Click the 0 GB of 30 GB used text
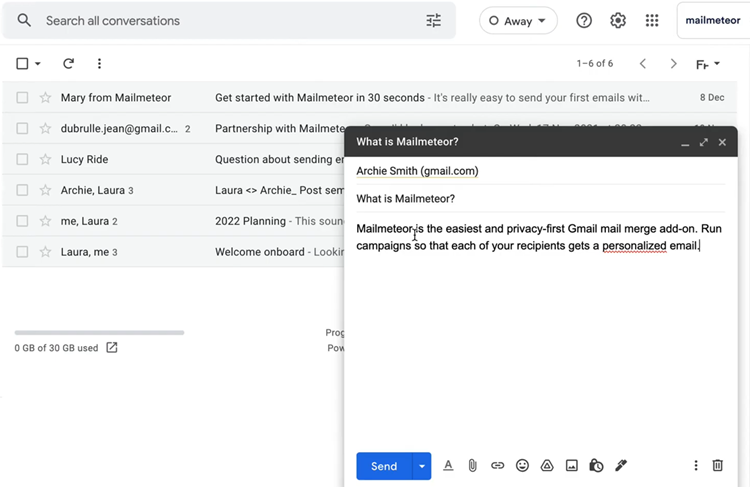Screen dimensions: 750x487 coord(56,348)
